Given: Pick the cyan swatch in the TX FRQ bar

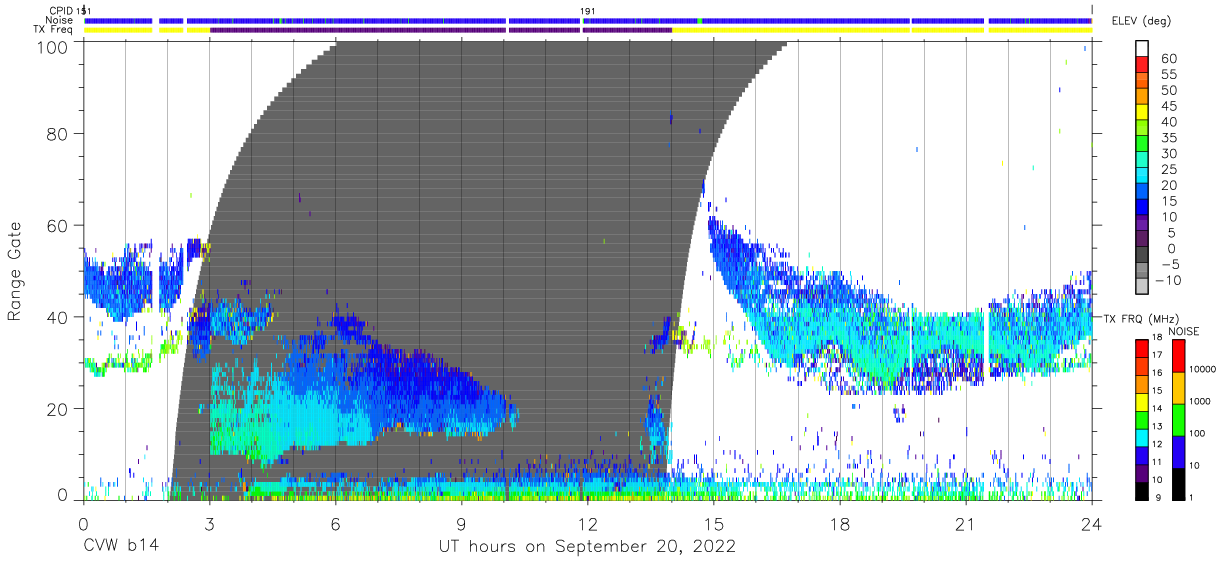Looking at the screenshot, I should point(1142,438).
